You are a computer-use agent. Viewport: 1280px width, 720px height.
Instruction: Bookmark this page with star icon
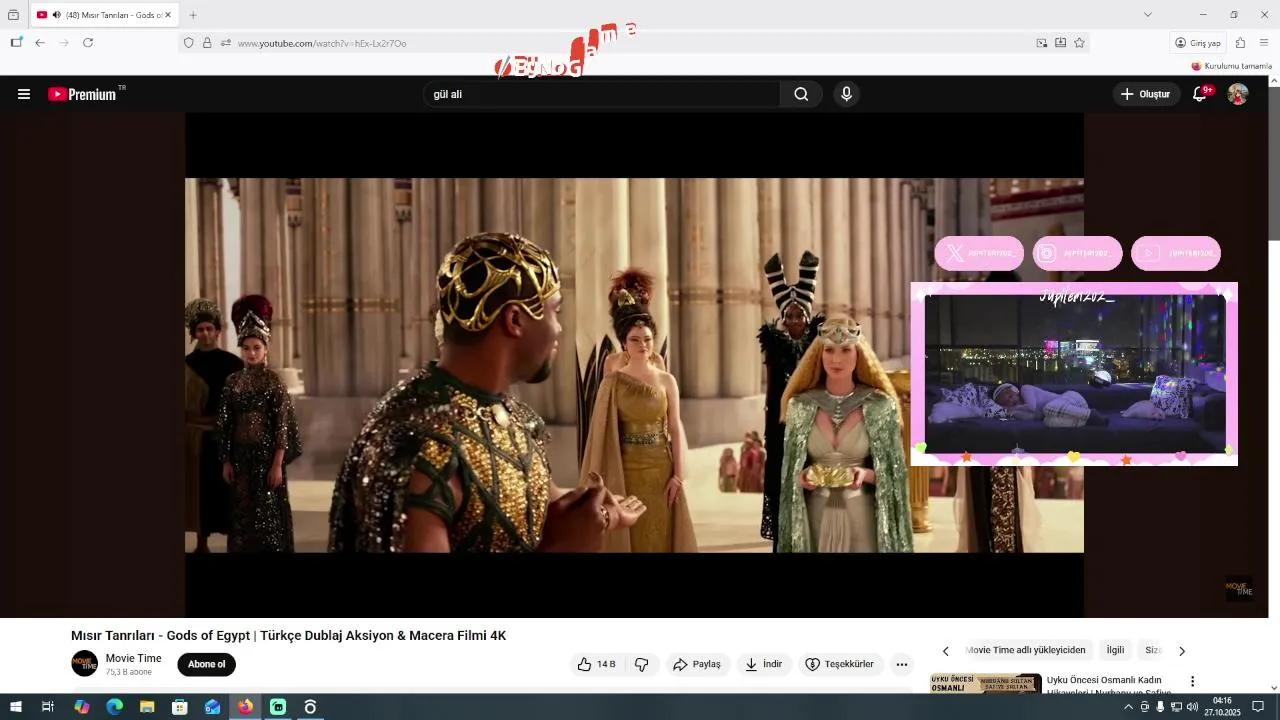pos(1079,43)
